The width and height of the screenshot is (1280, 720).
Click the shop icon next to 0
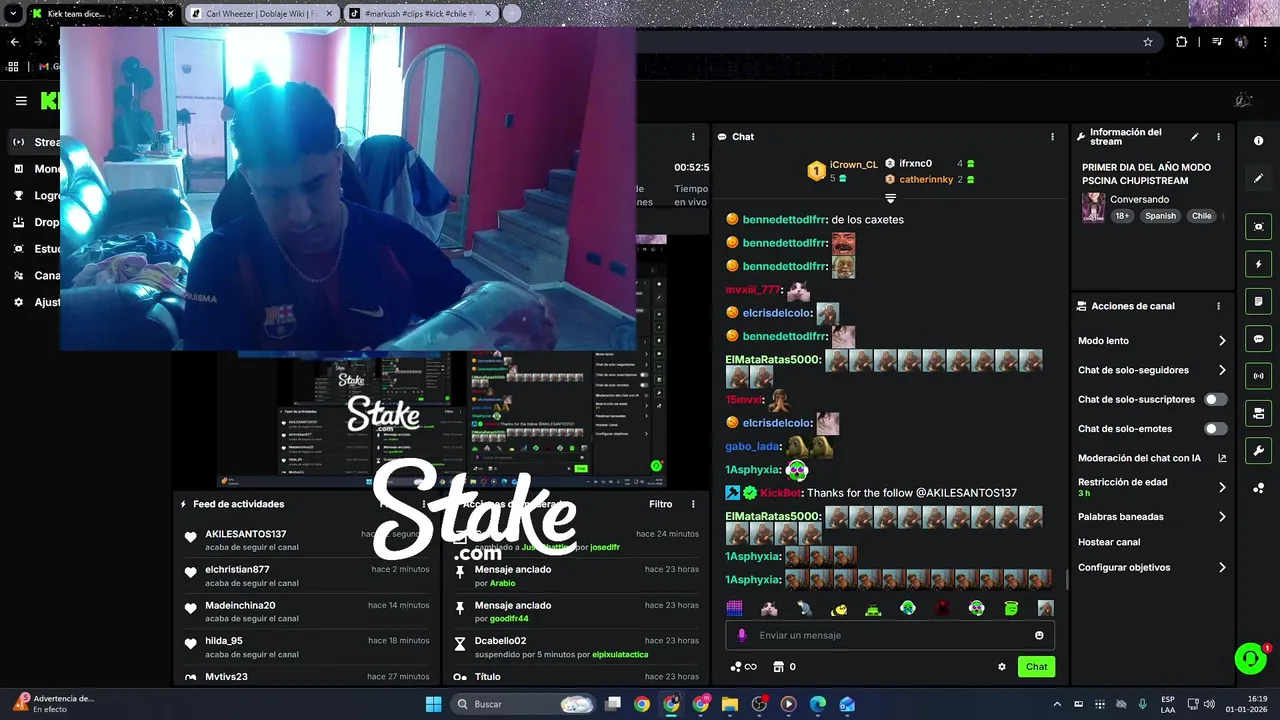coord(778,667)
